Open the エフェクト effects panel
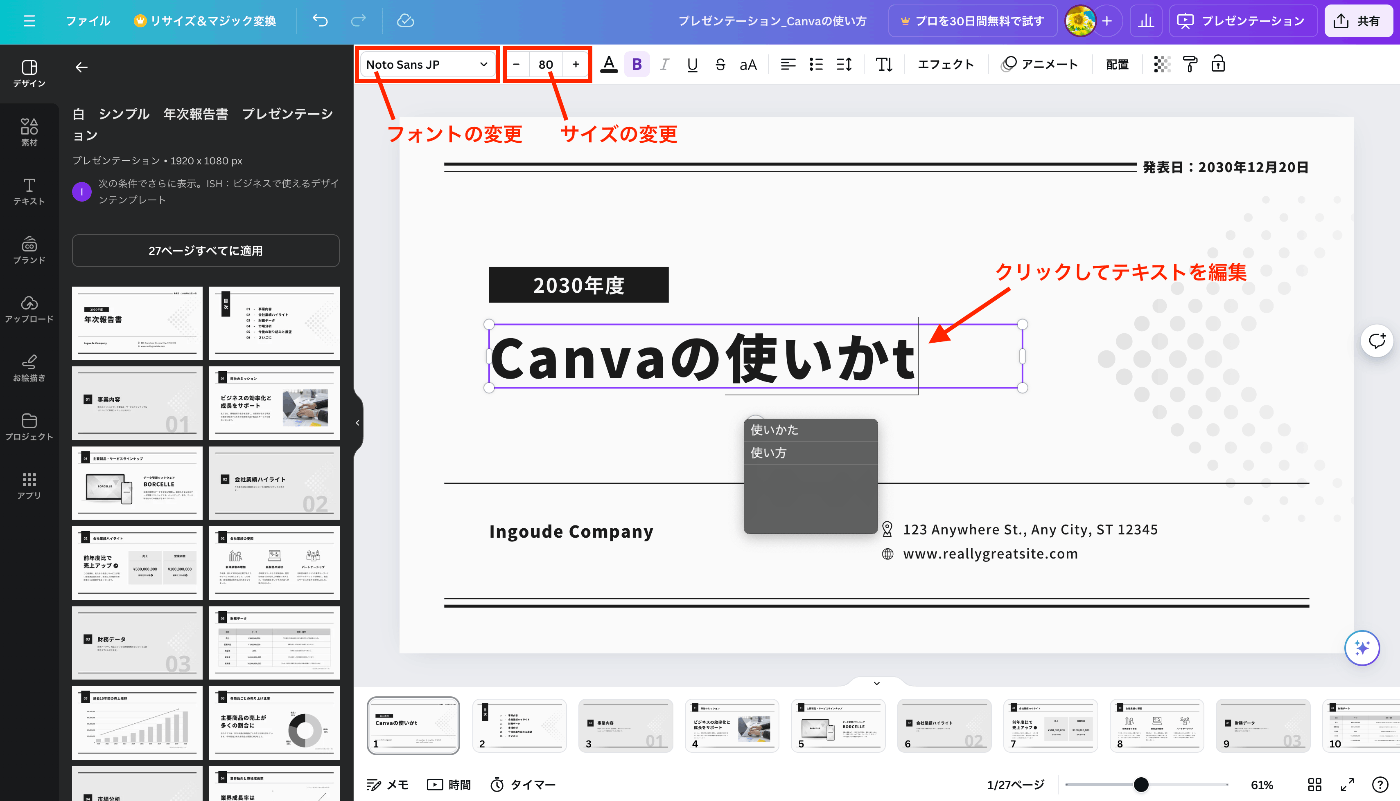The image size is (1400, 801). [945, 64]
